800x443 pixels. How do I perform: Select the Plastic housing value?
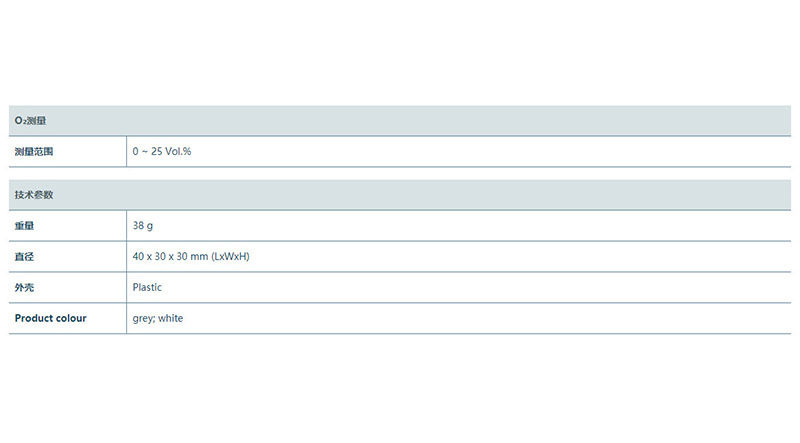[x=147, y=288]
